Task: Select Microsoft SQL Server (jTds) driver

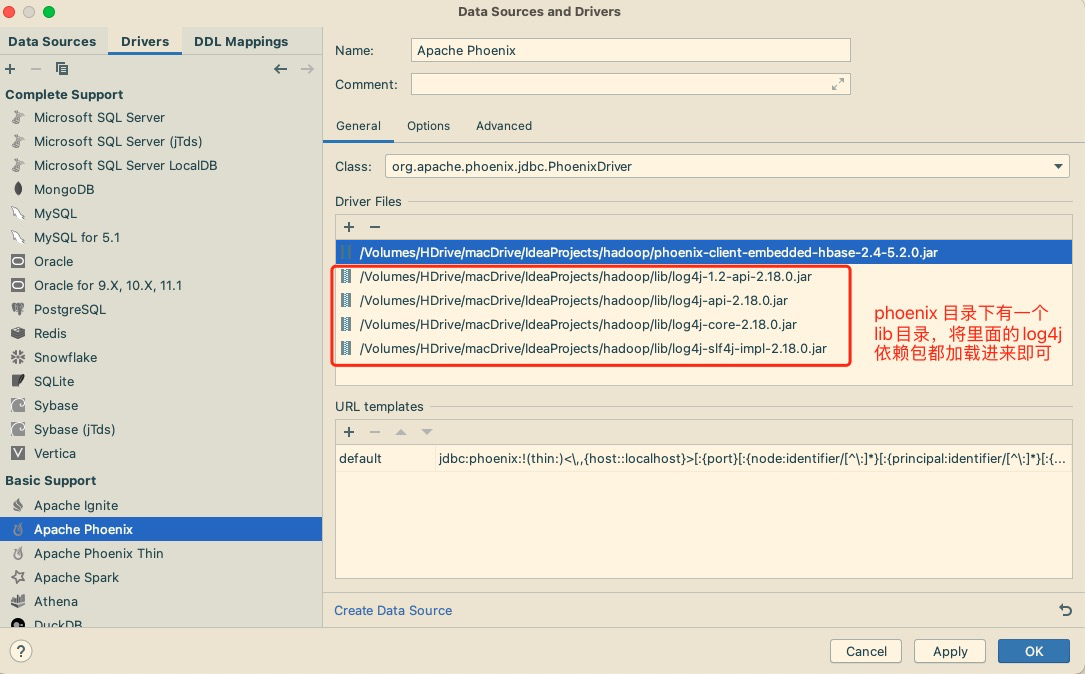Action: point(161,141)
